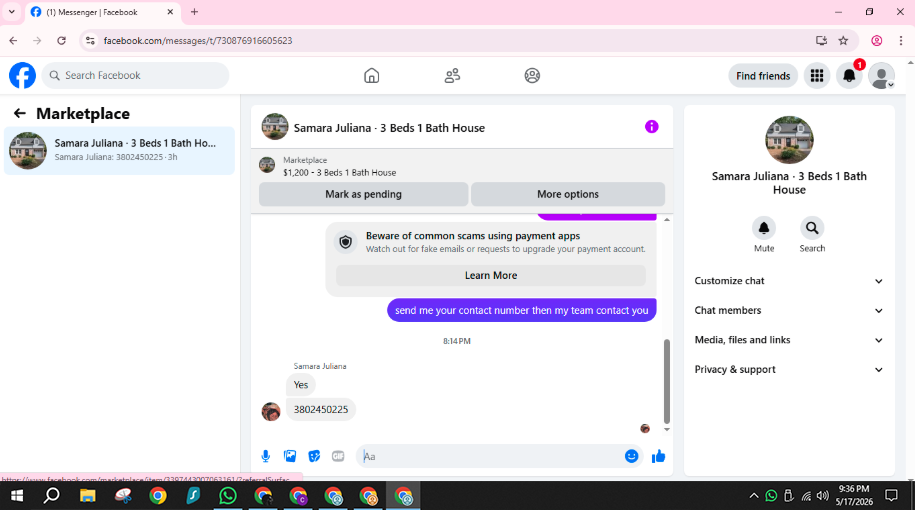Screen dimensions: 915x510
Task: Choose a sticker icon
Action: (x=314, y=456)
